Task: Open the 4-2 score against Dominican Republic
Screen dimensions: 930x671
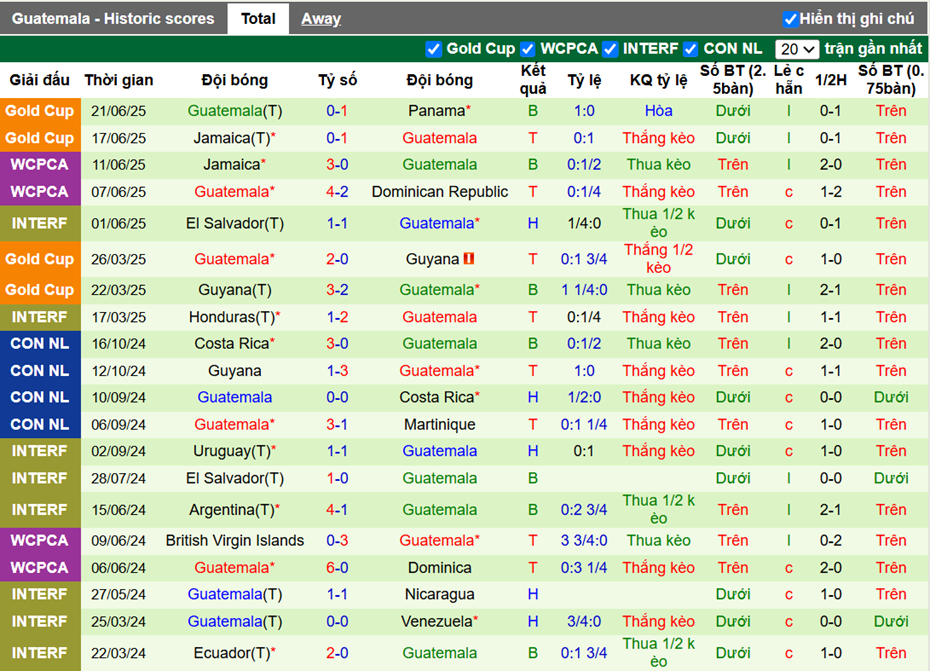Action: [337, 192]
